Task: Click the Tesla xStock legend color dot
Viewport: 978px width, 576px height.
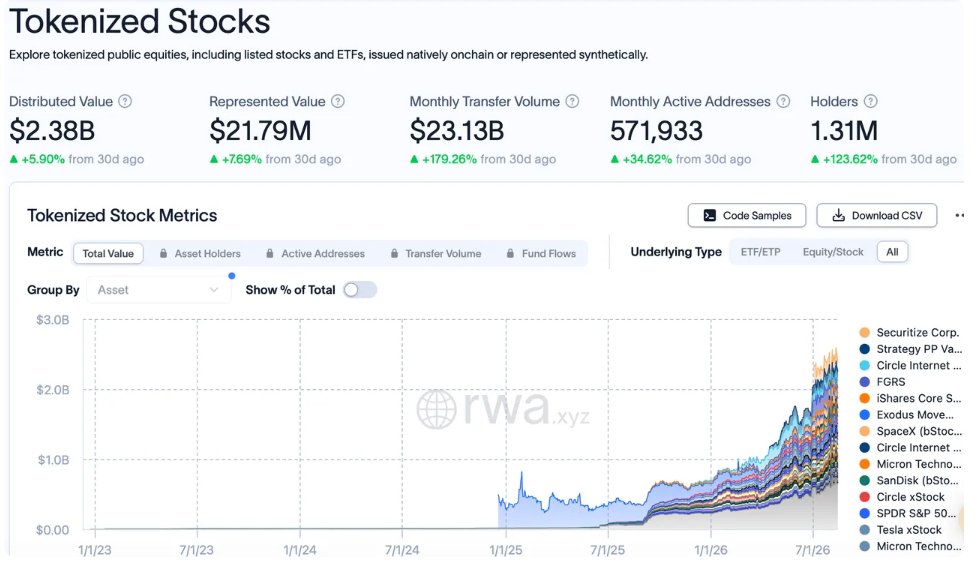Action: (864, 530)
